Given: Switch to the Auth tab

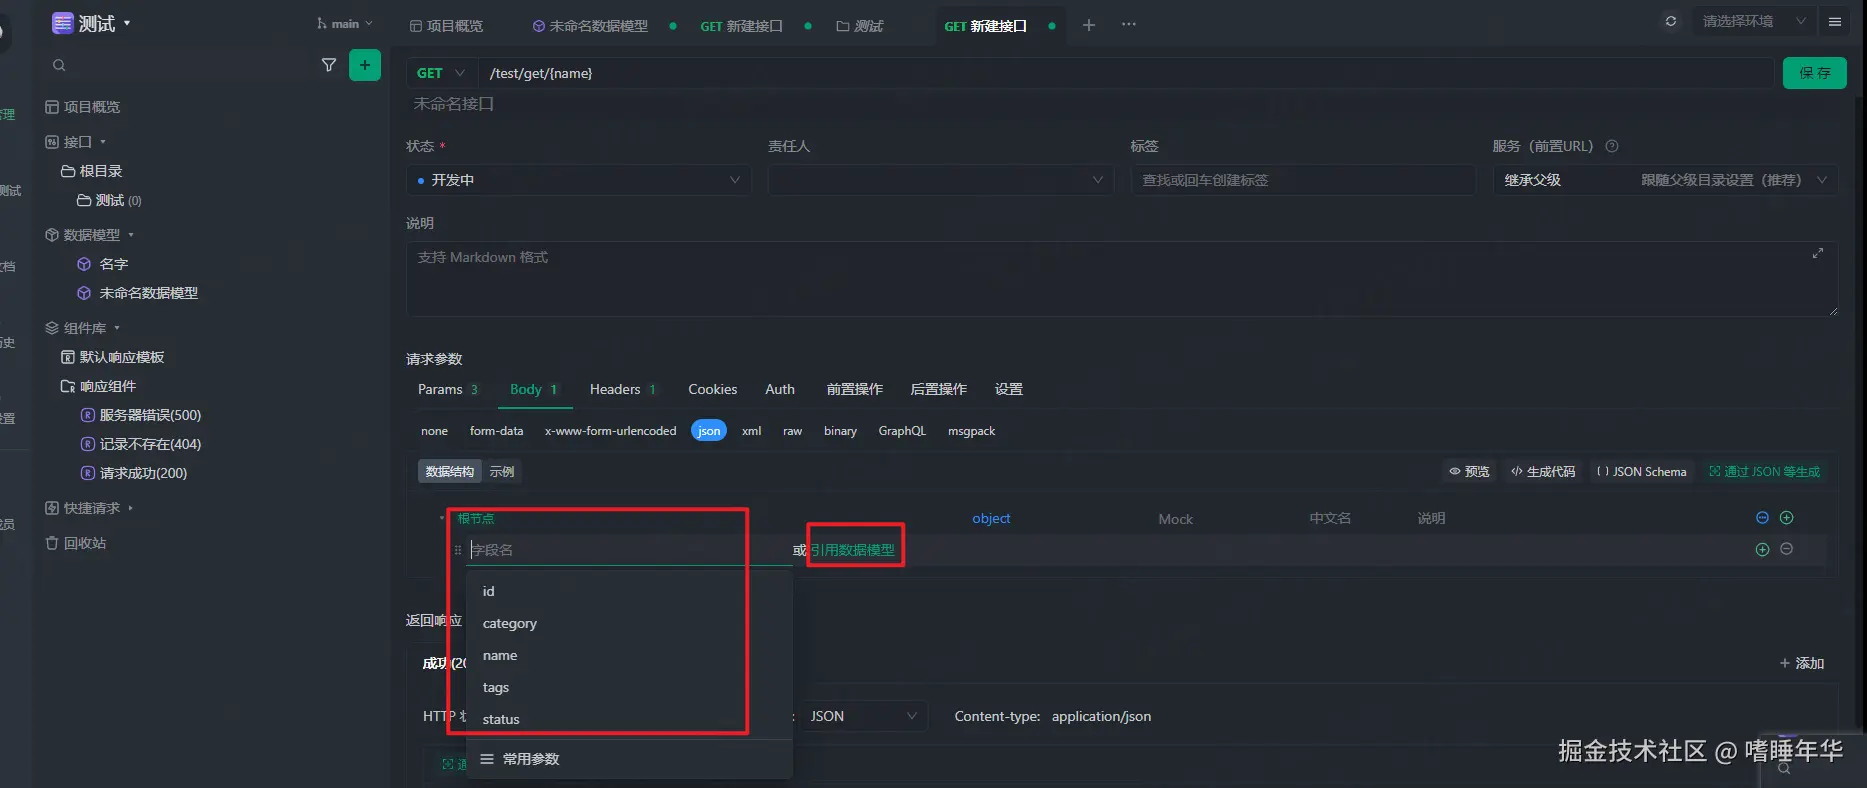Looking at the screenshot, I should [780, 389].
